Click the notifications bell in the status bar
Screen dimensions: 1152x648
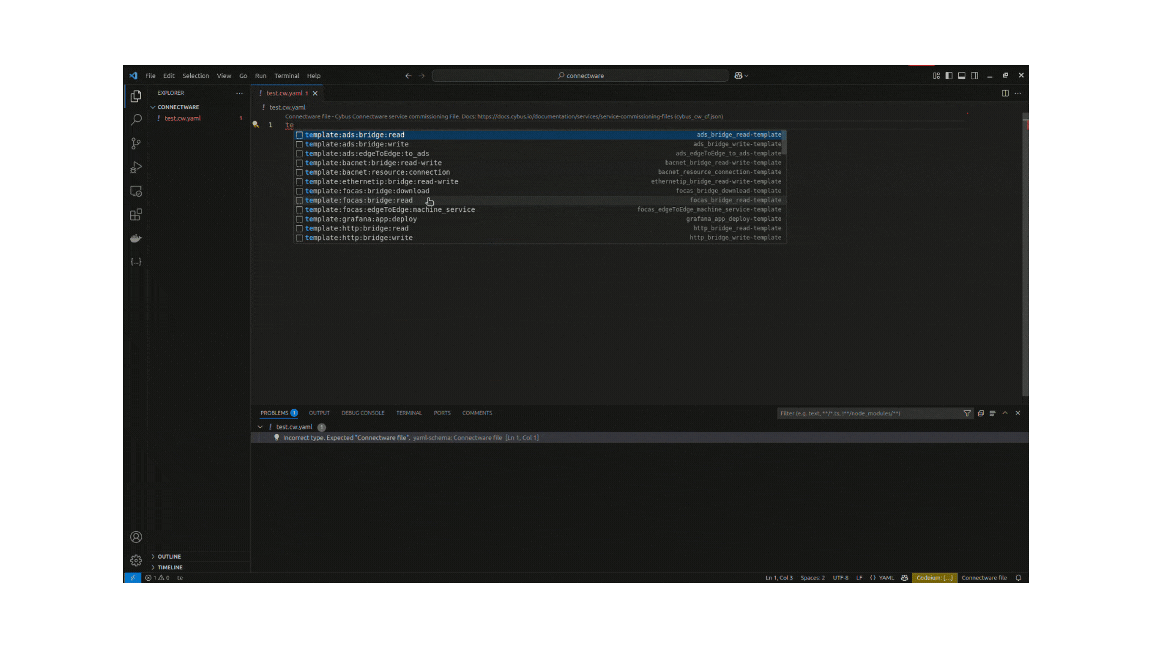click(x=1018, y=577)
